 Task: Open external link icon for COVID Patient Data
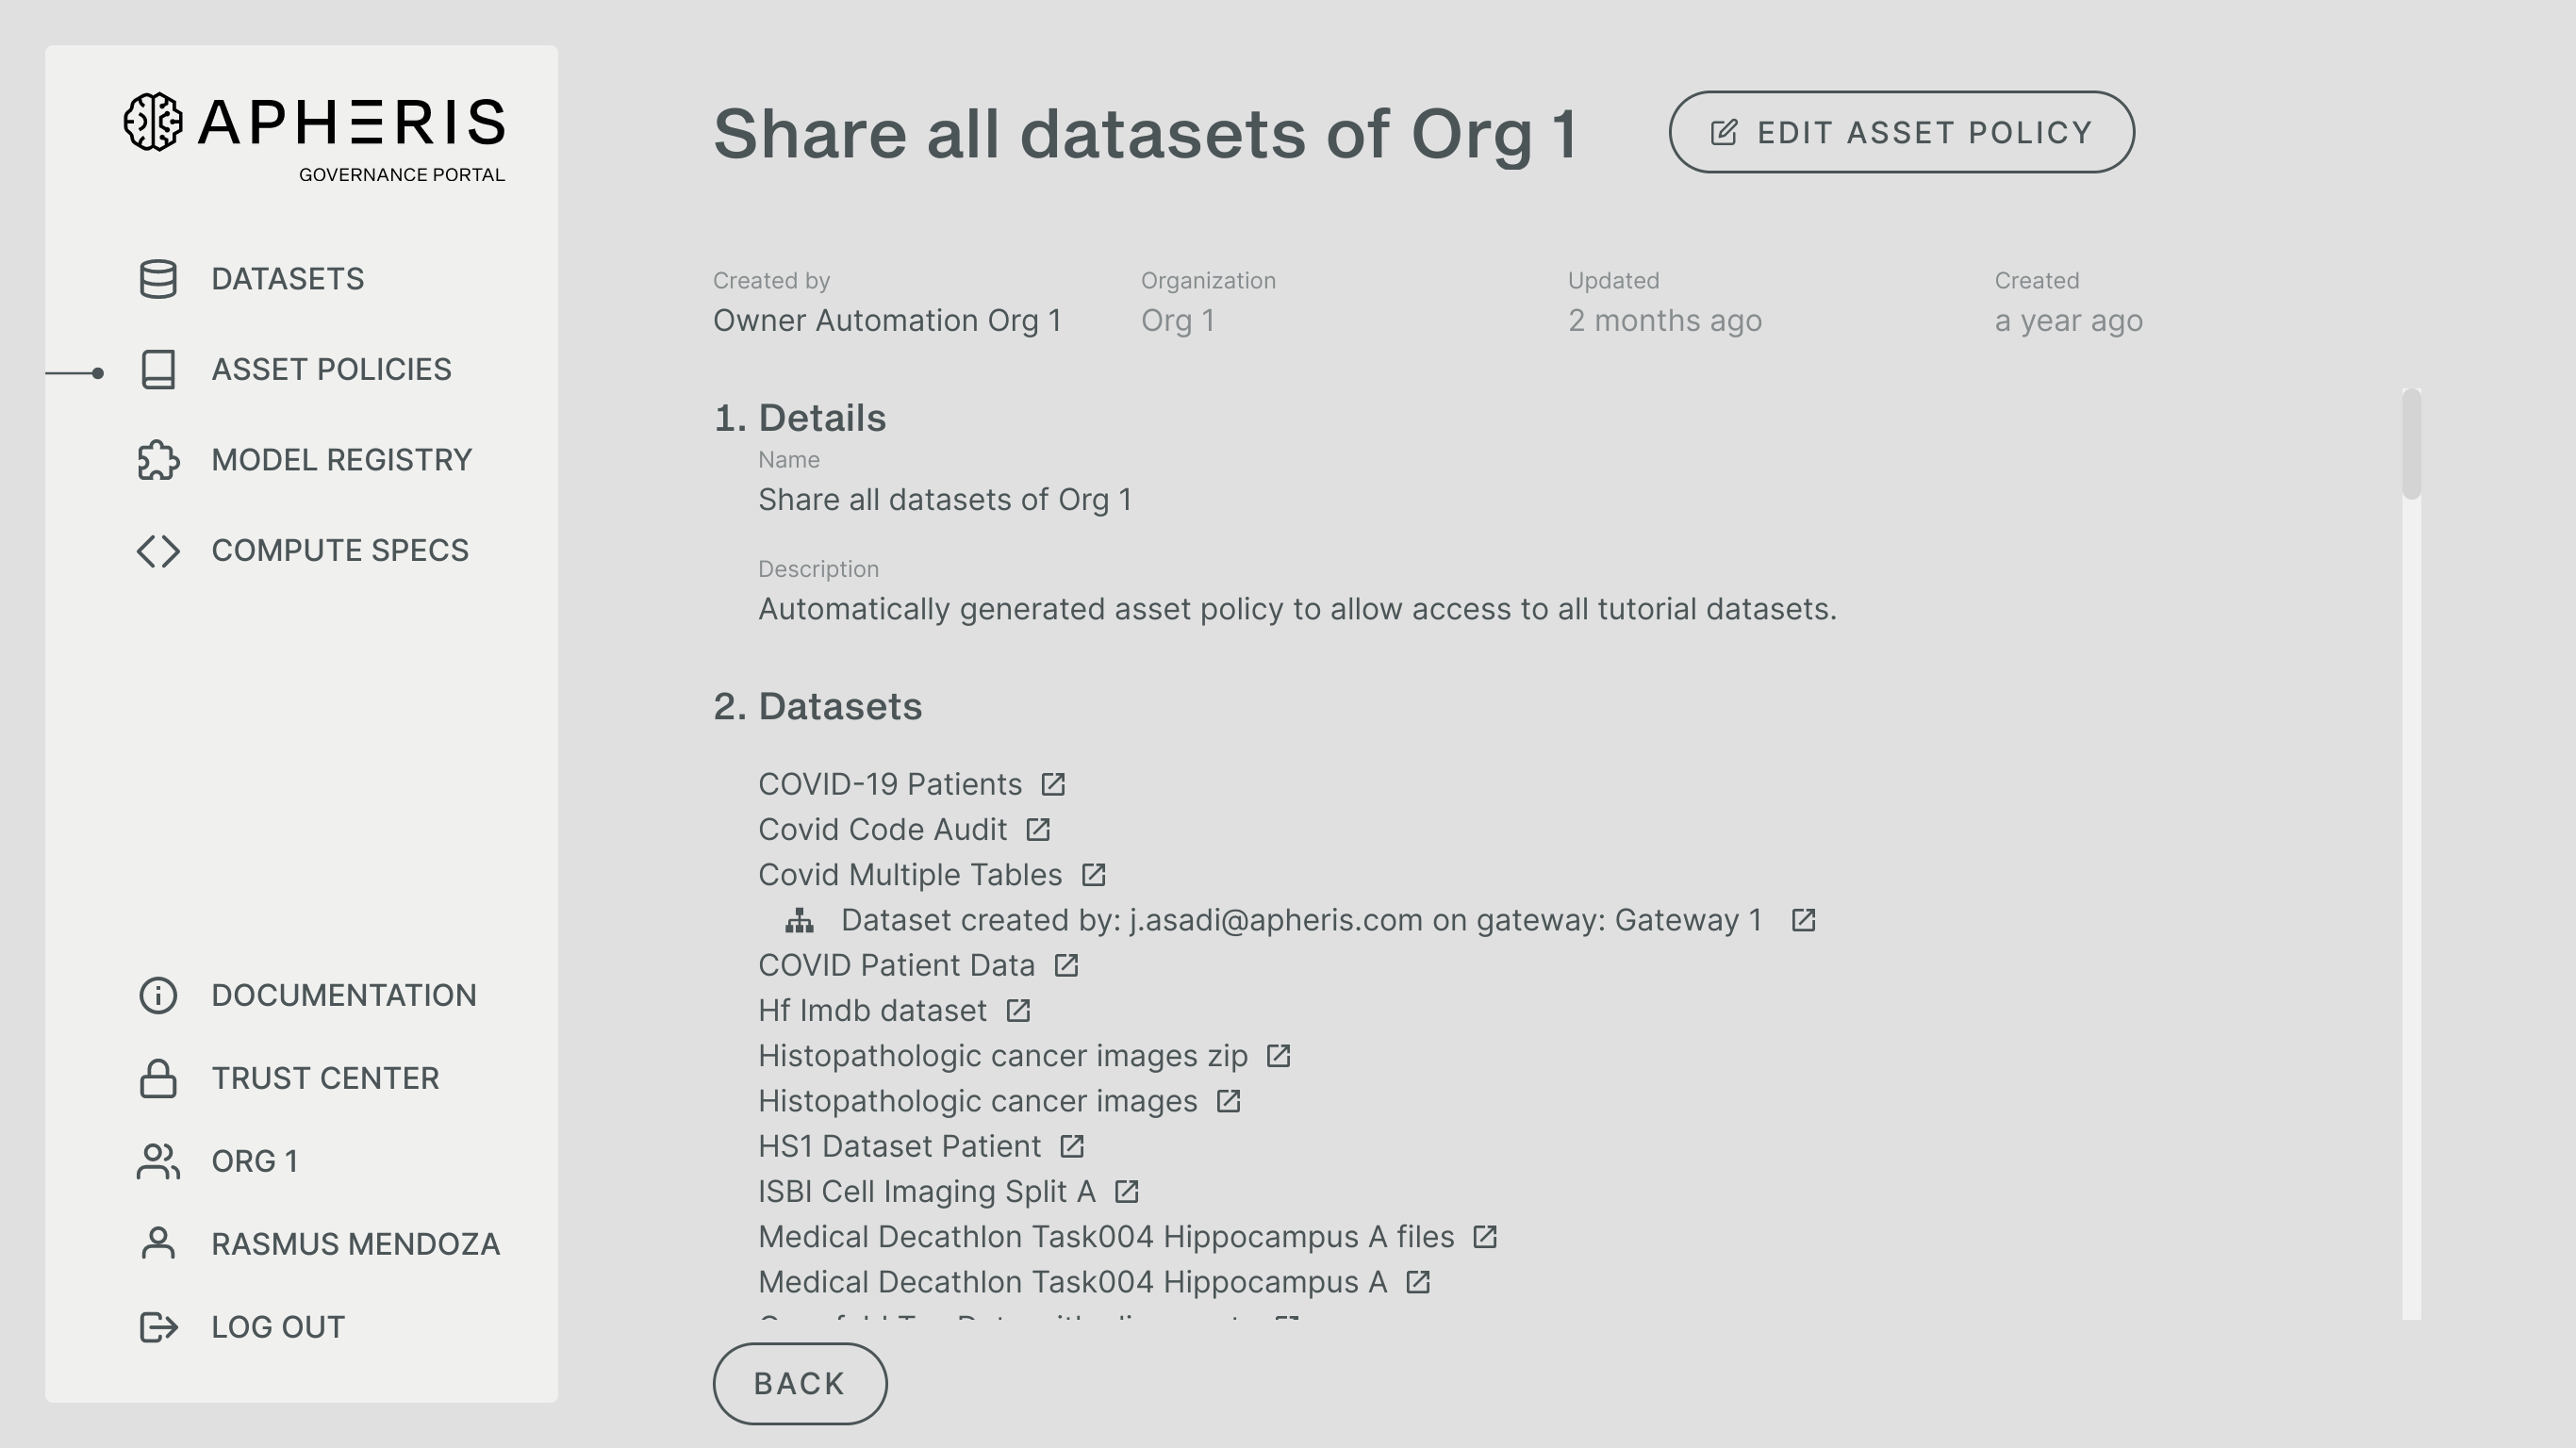1066,965
